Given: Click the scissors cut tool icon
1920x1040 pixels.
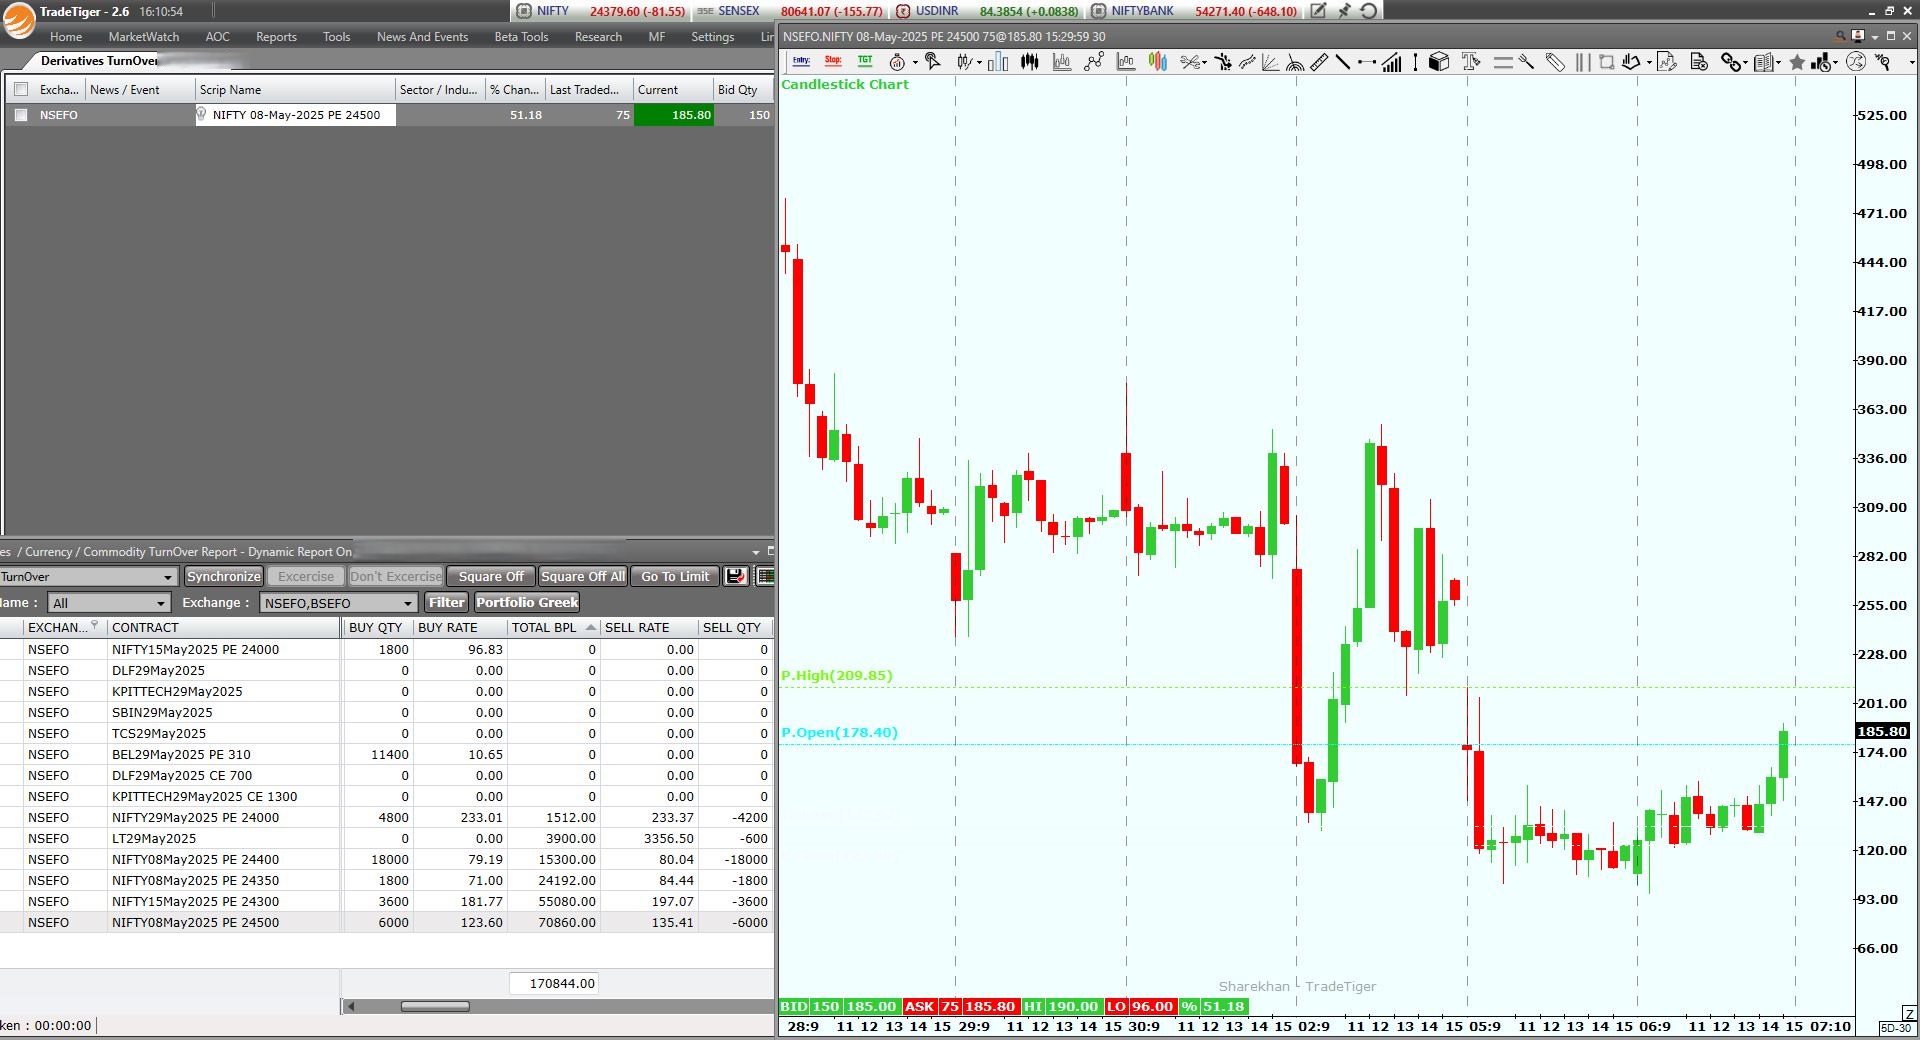Looking at the screenshot, I should pos(1189,62).
